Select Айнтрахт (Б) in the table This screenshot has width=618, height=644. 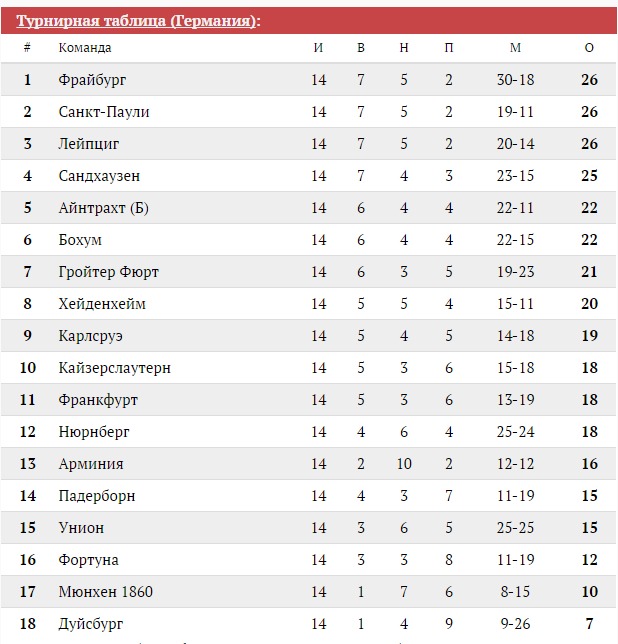tap(103, 208)
